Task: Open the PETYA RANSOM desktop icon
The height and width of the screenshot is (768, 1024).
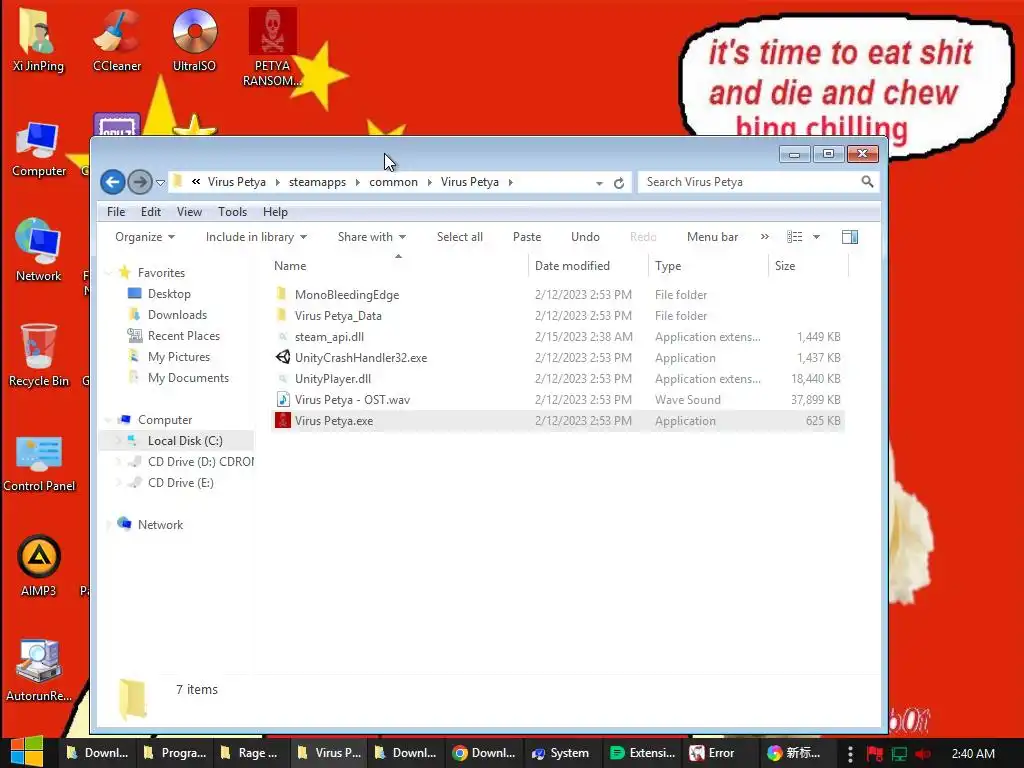Action: tap(272, 47)
